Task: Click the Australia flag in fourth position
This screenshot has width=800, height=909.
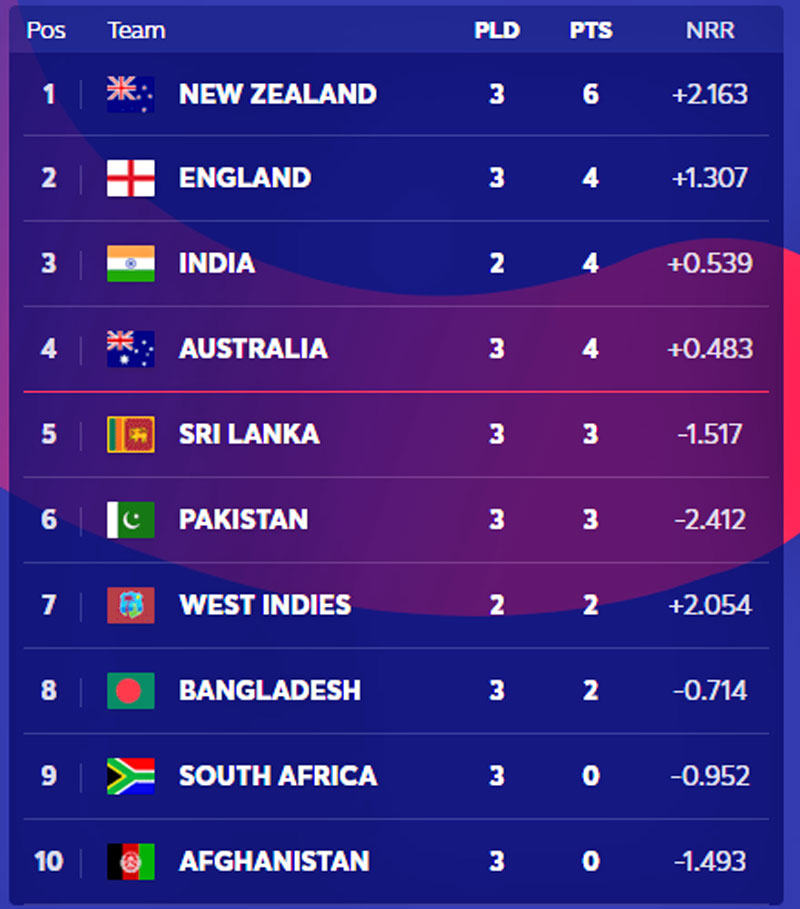Action: click(x=131, y=349)
